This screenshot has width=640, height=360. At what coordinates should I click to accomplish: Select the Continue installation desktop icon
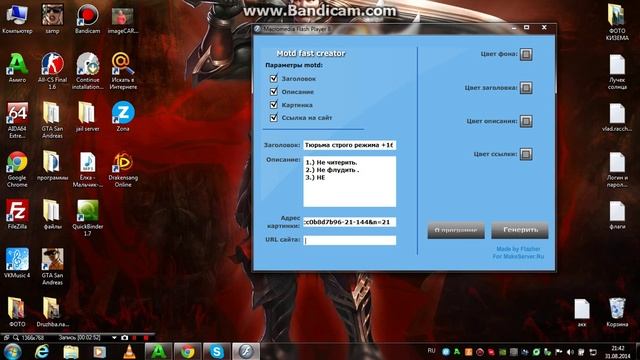pyautogui.click(x=87, y=71)
